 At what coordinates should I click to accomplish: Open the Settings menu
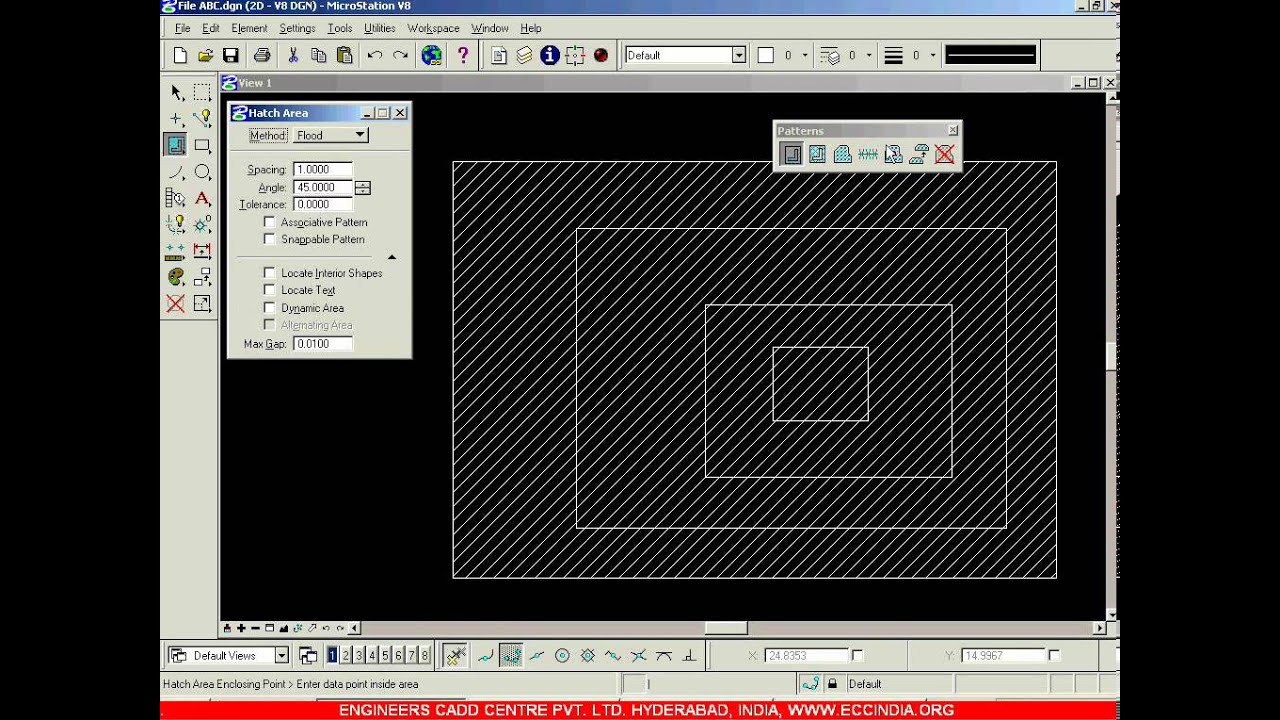297,29
